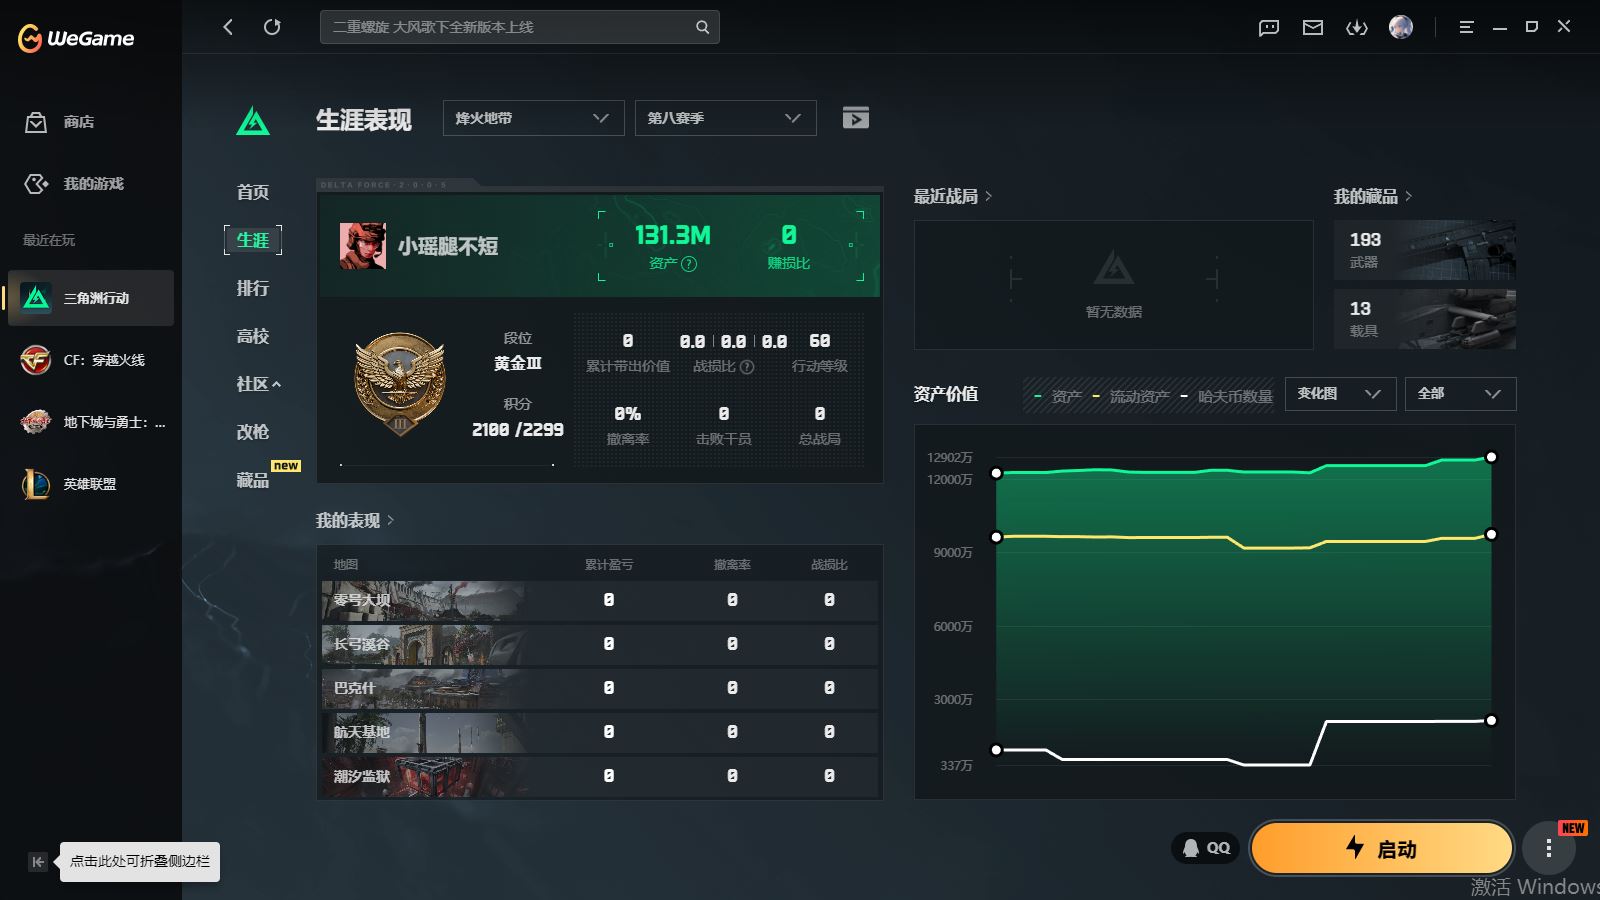Click the help icon next to 资产
Viewport: 1600px width, 900px height.
pyautogui.click(x=689, y=264)
